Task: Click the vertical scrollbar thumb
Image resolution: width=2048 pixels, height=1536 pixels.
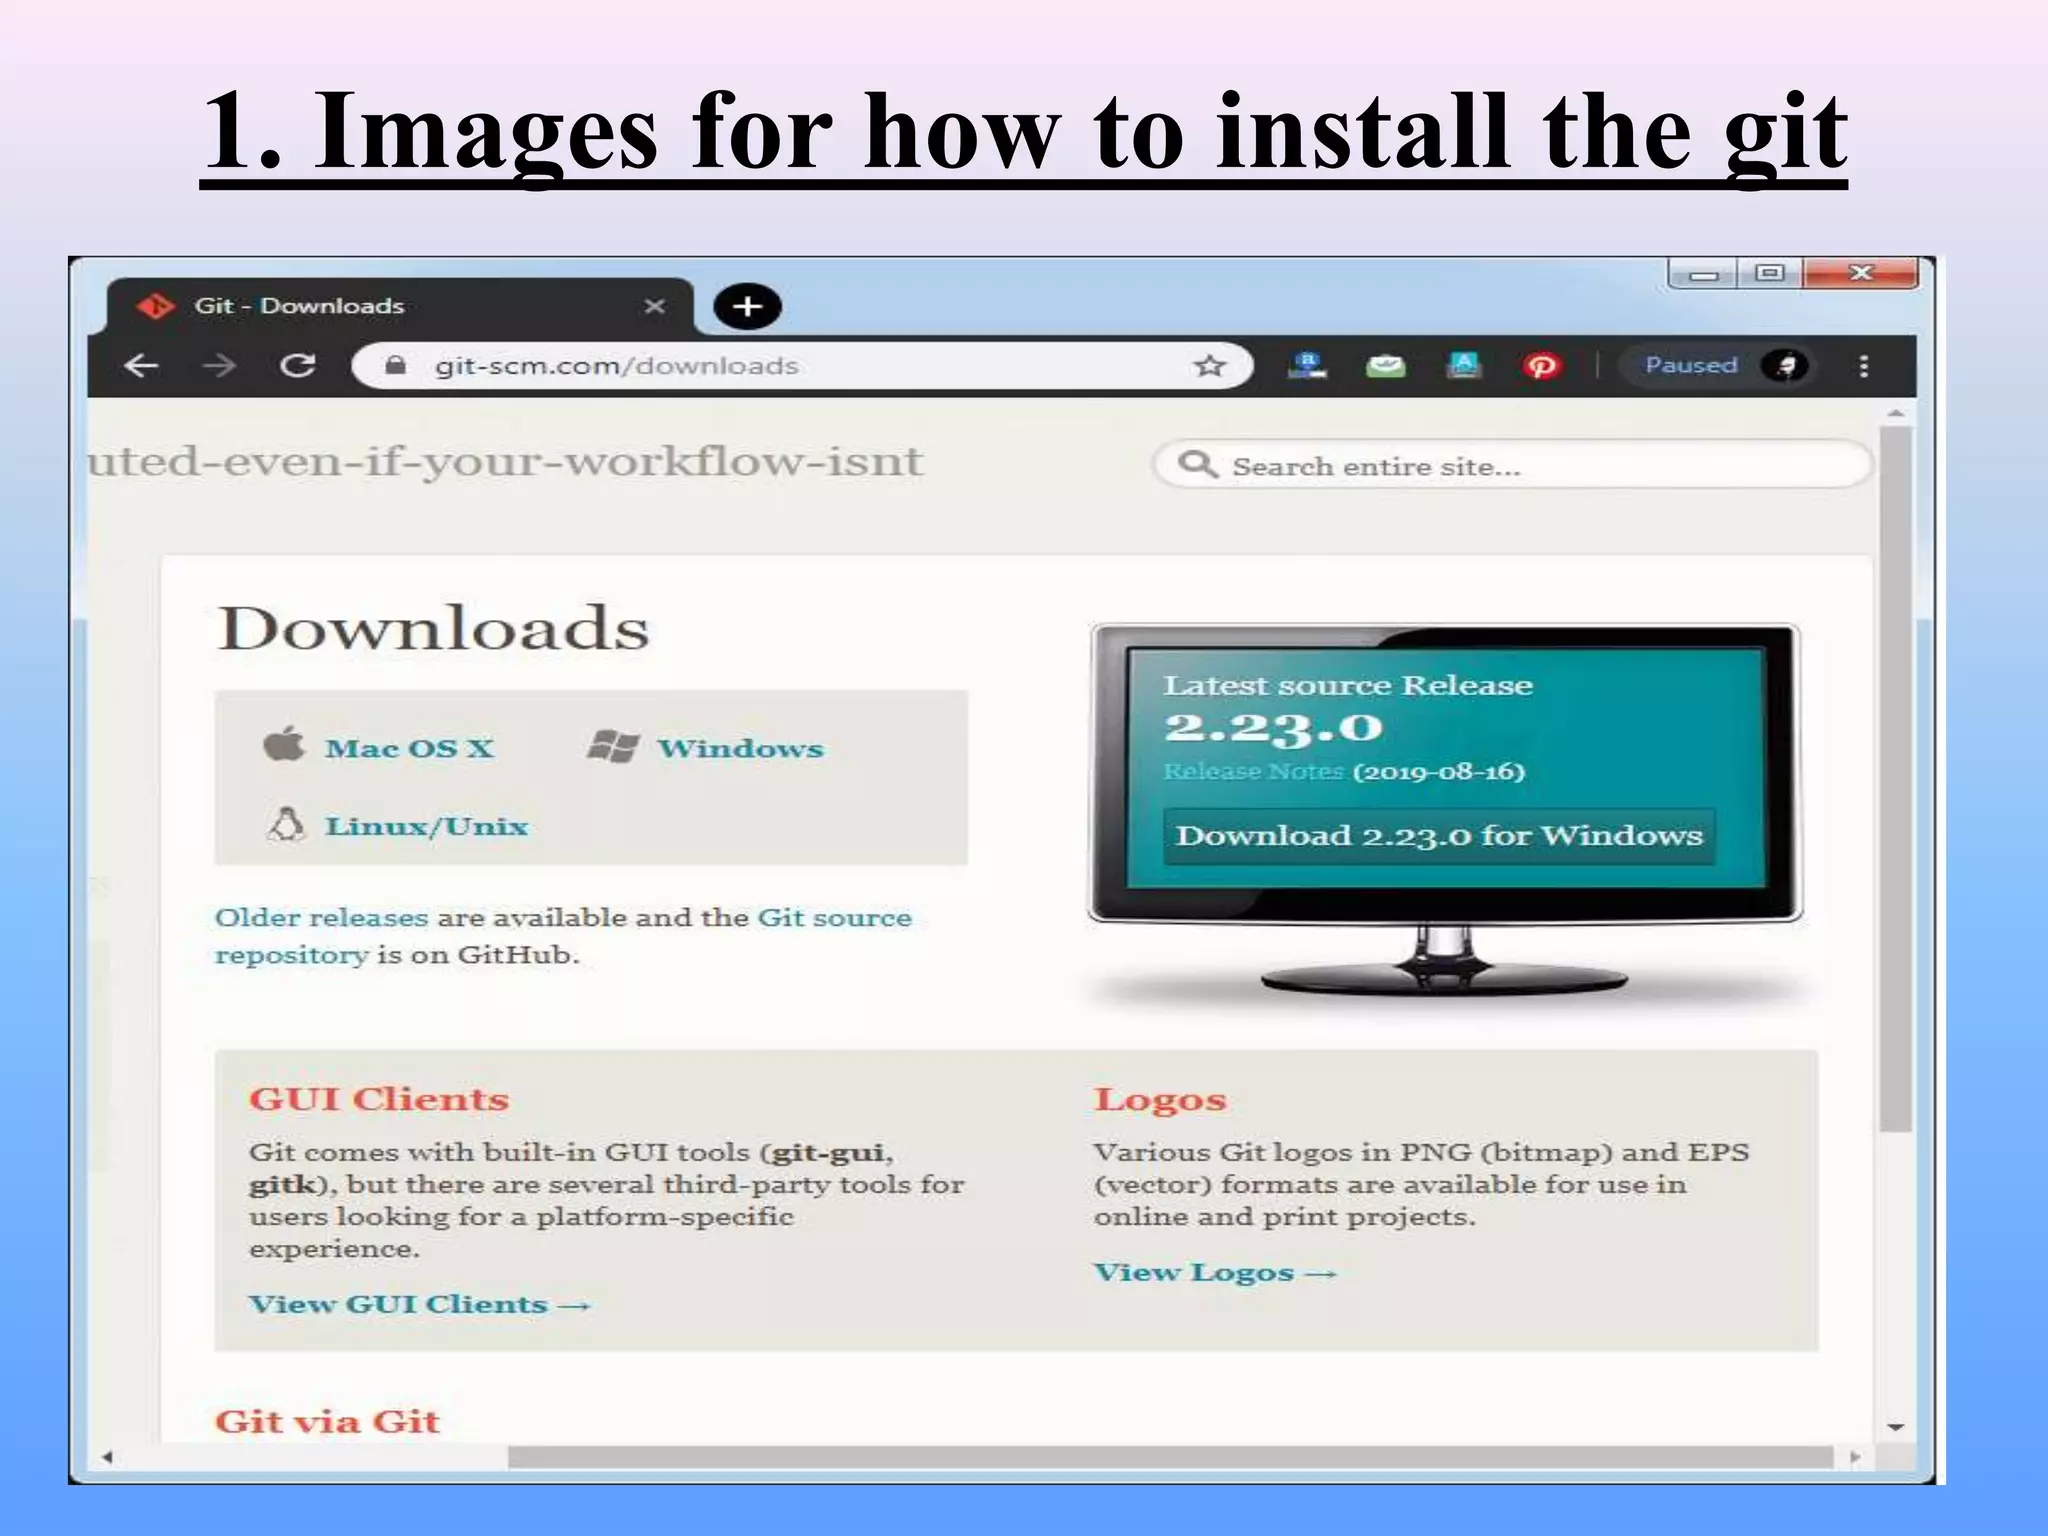Action: pos(1895,780)
